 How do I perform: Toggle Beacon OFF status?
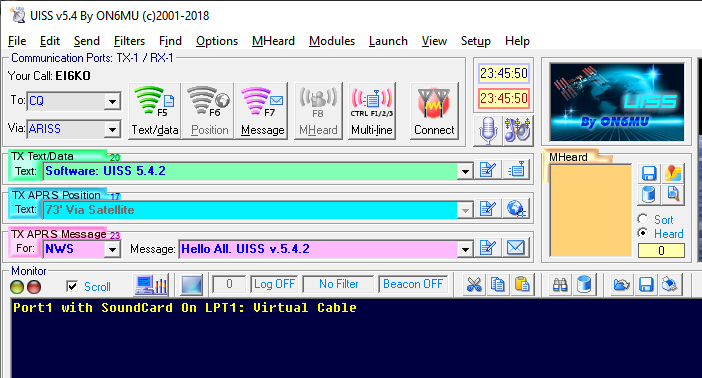click(x=413, y=284)
